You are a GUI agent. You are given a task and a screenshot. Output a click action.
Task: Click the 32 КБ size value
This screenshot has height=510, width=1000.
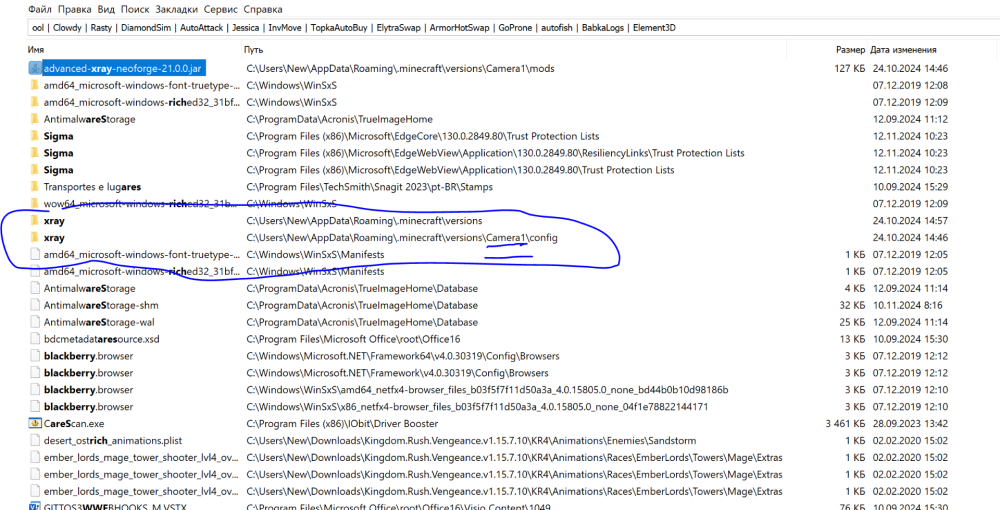coord(853,305)
